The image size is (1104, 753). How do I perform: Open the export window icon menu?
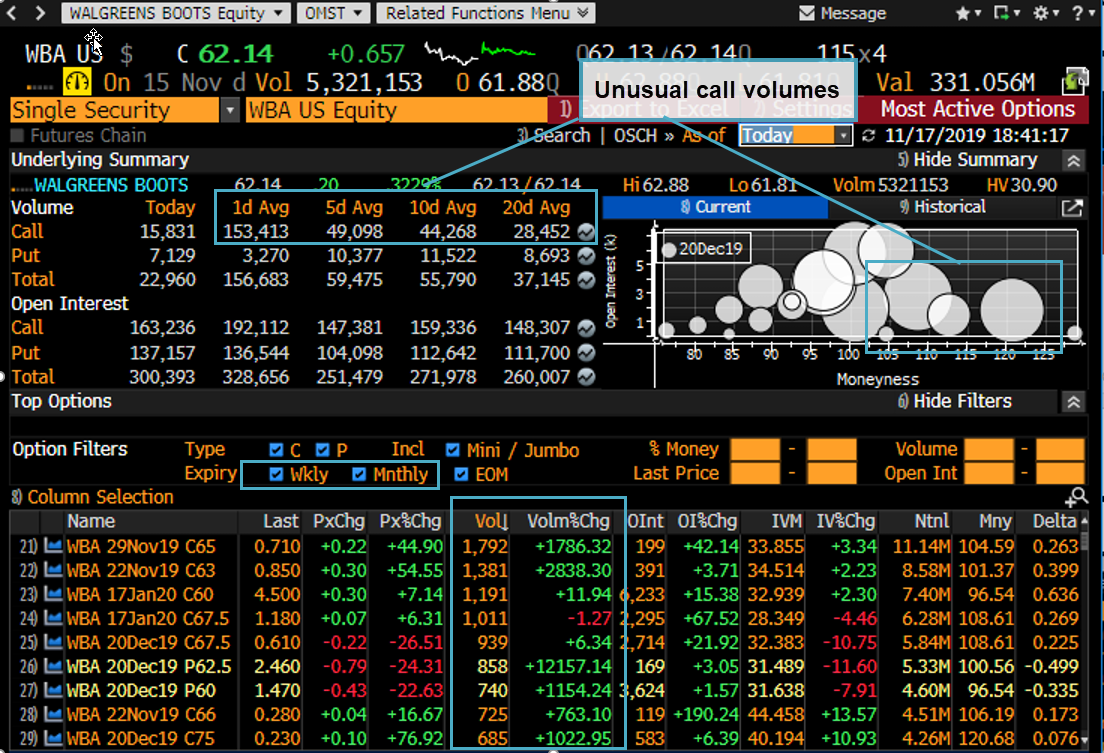(x=1007, y=13)
